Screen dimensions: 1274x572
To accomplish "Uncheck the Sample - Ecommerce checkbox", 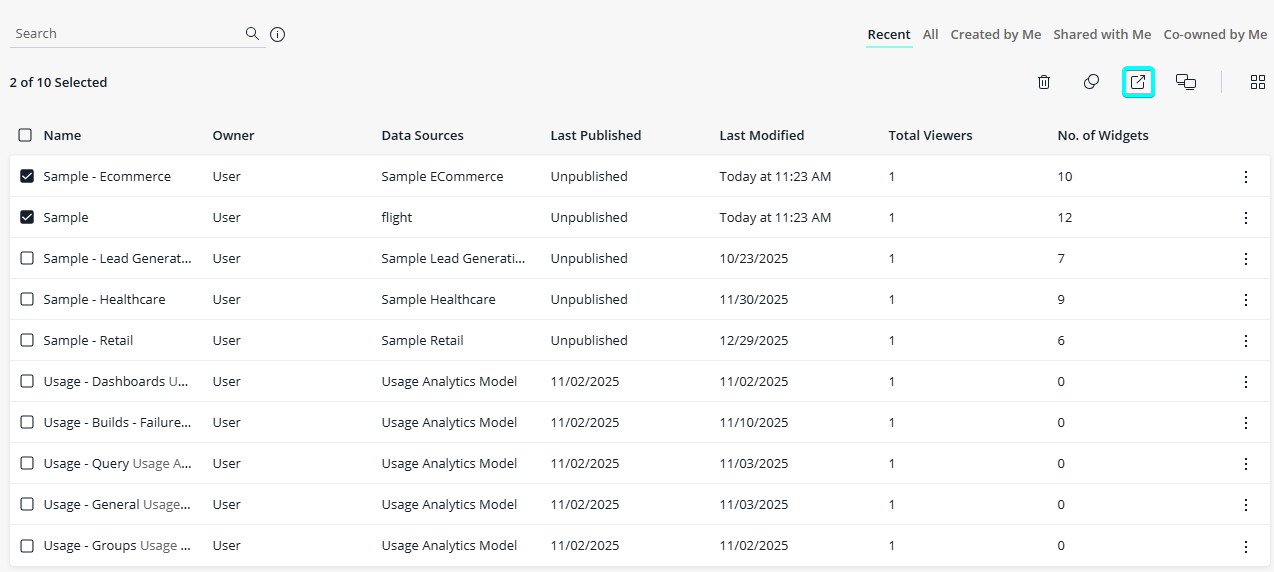I will (27, 177).
